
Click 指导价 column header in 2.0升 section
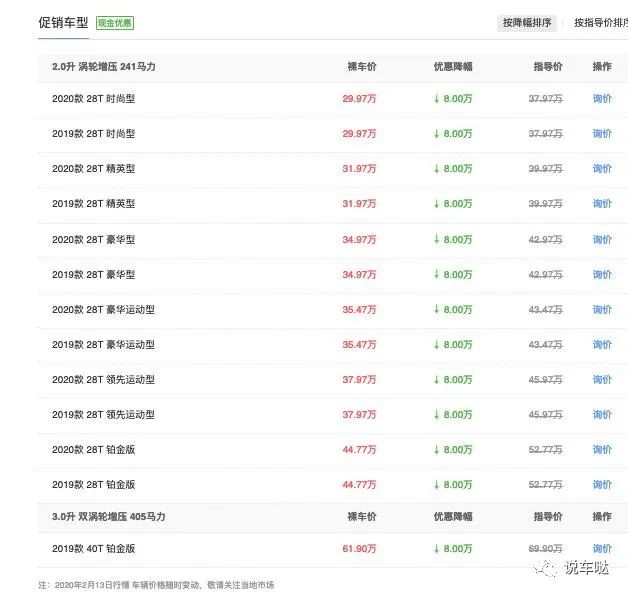(548, 66)
